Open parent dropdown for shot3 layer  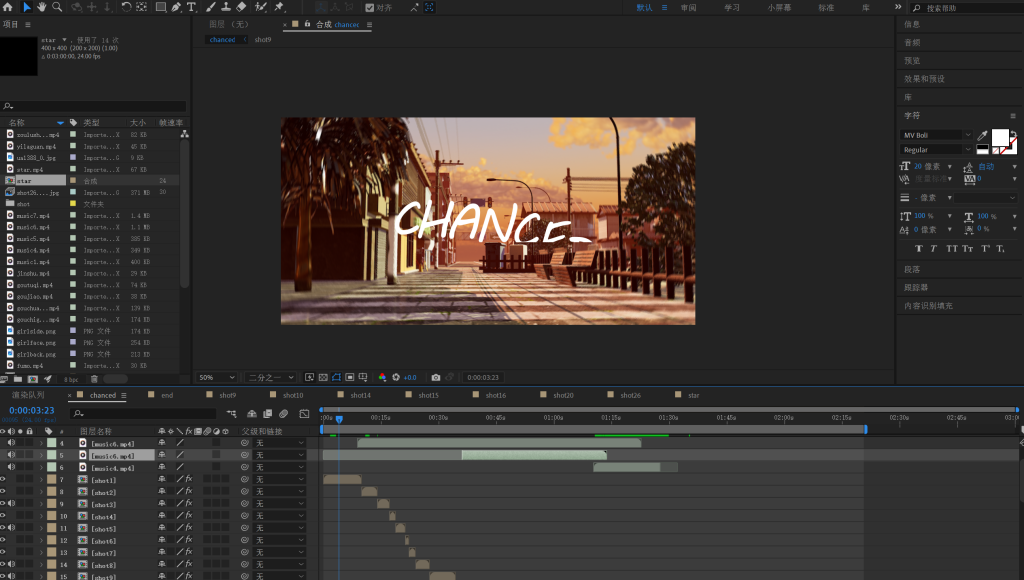280,504
